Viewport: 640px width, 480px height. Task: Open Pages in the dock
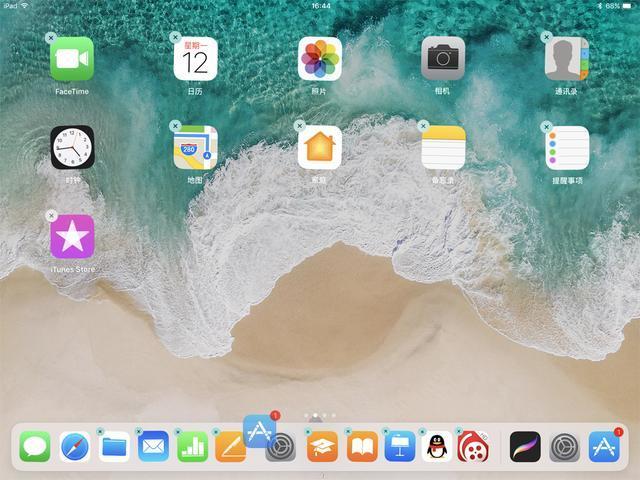[229, 447]
